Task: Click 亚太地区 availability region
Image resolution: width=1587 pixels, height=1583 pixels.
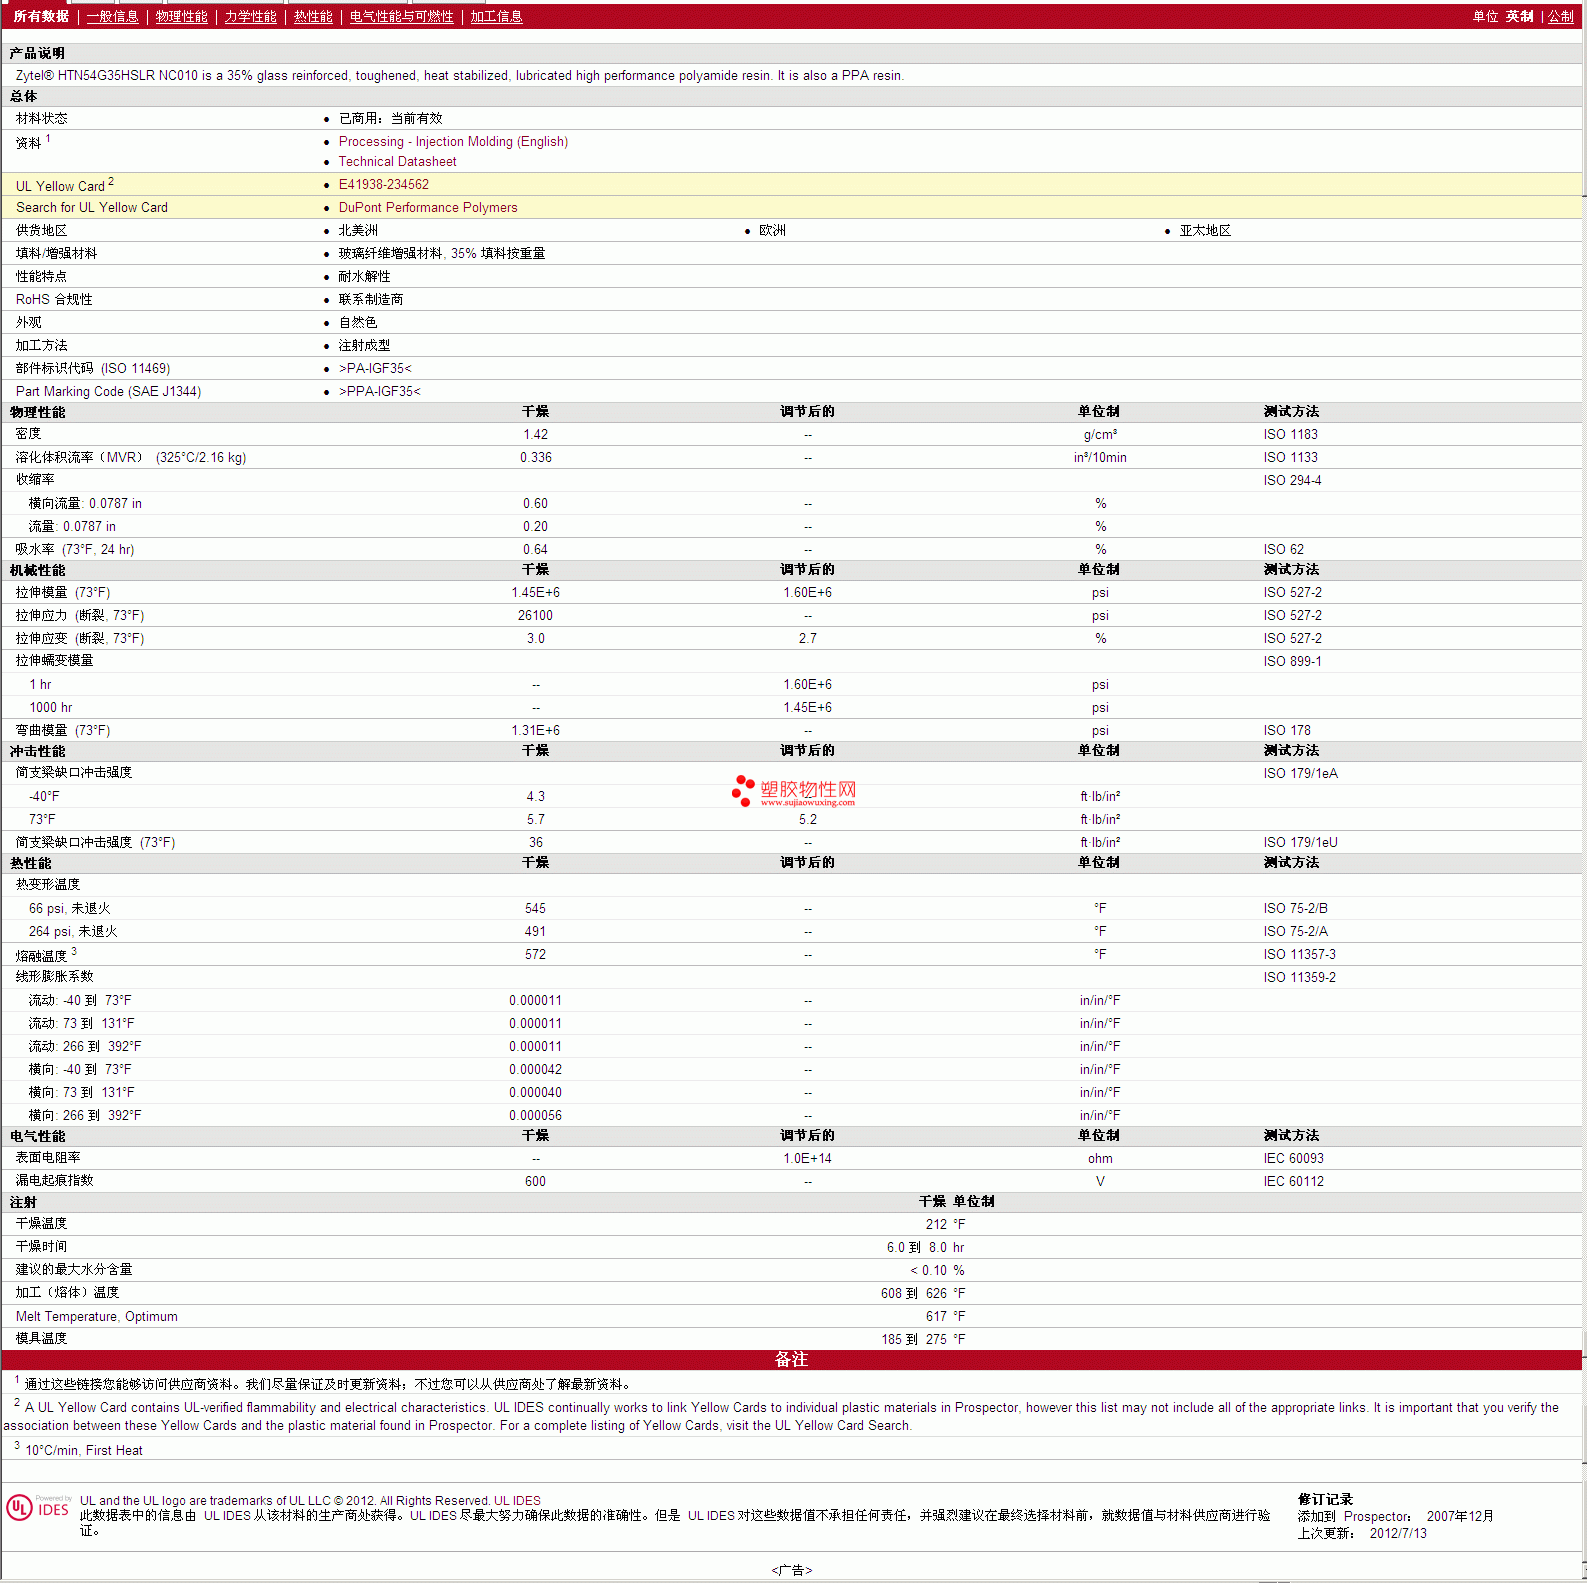Action: coord(1205,231)
